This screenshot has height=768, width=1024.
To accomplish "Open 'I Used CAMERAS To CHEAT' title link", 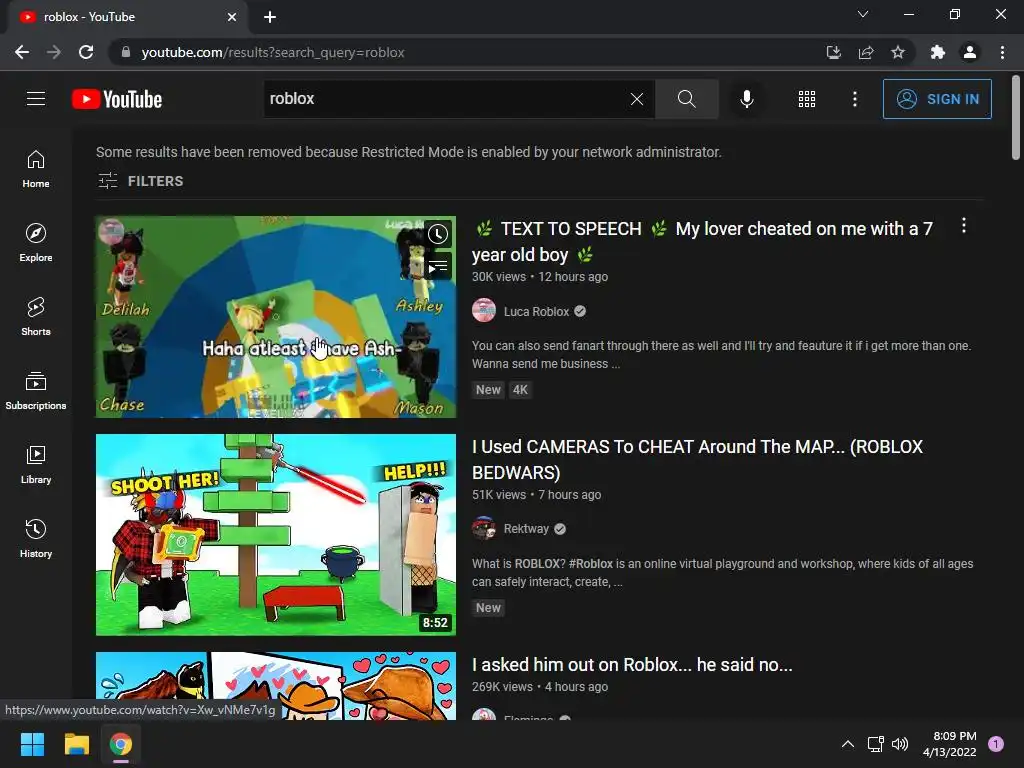I will tap(697, 460).
